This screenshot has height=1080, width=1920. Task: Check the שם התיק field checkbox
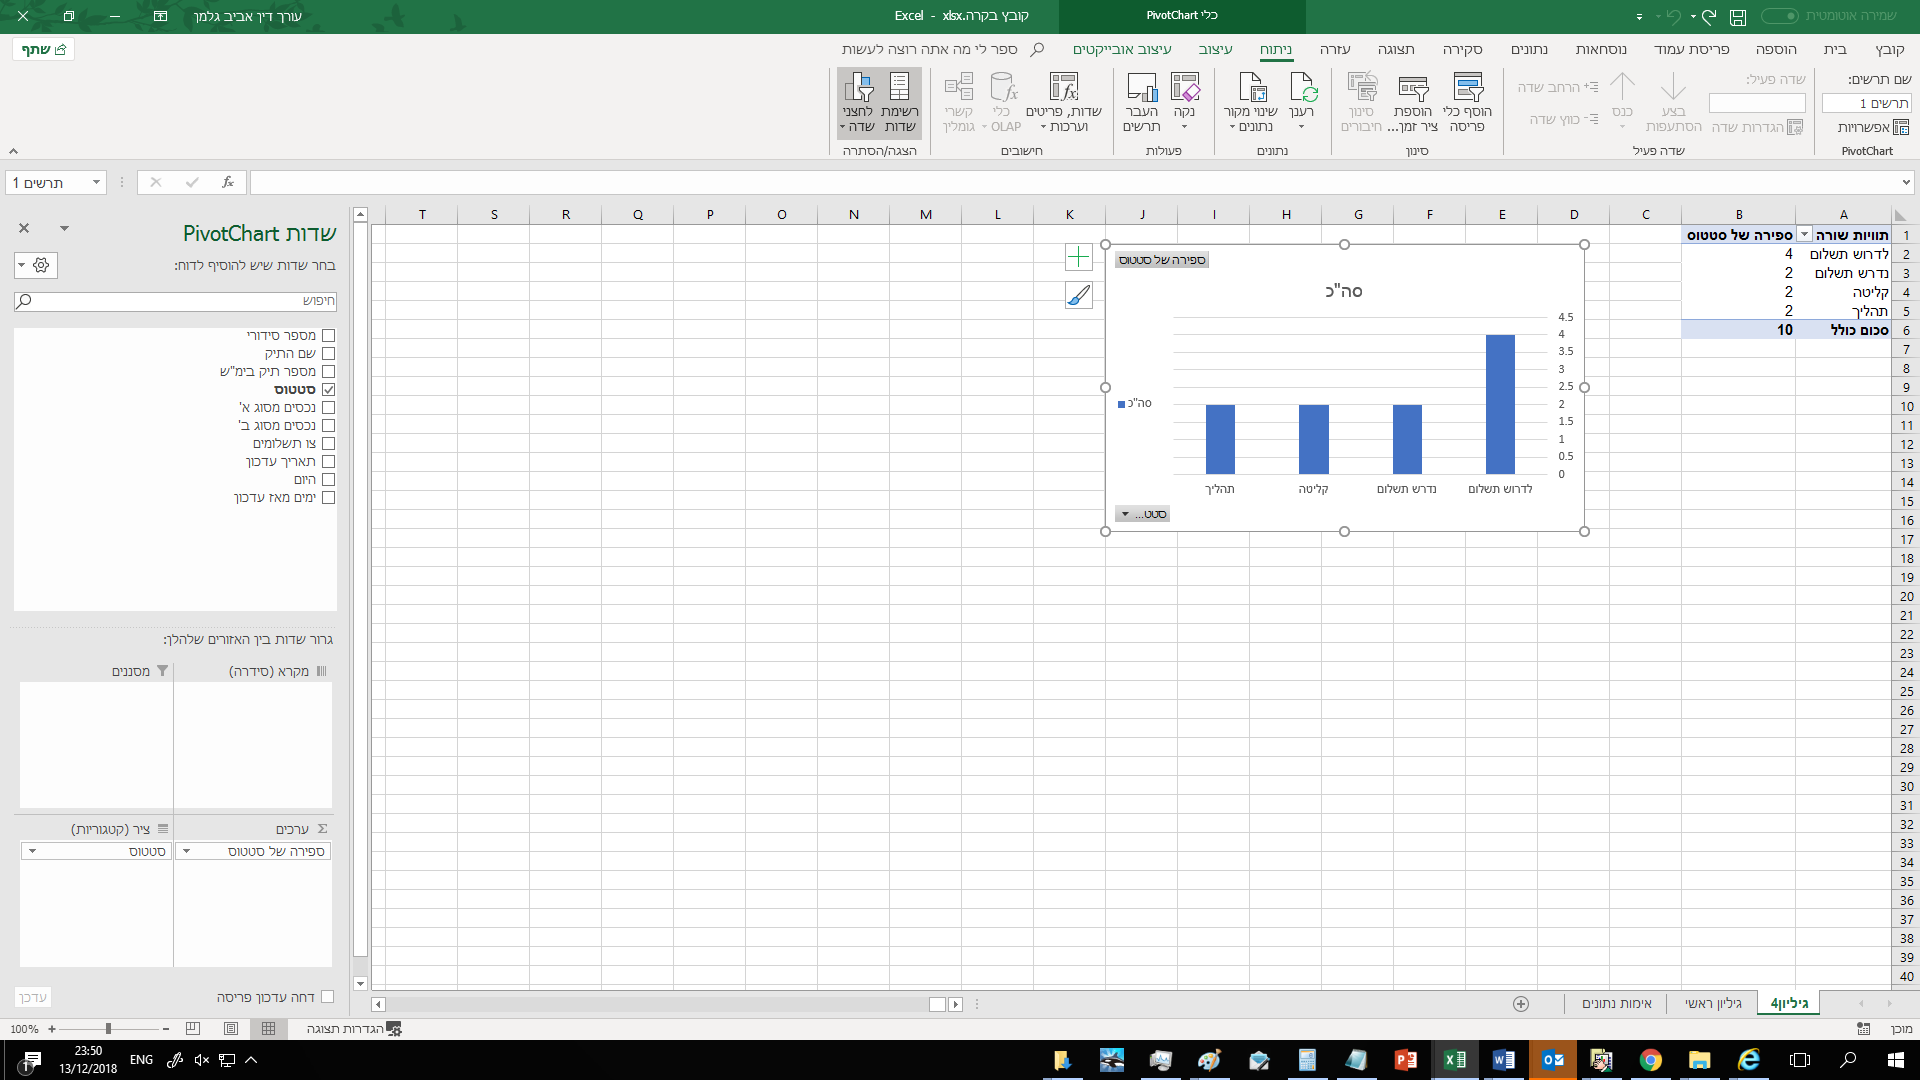pyautogui.click(x=328, y=354)
